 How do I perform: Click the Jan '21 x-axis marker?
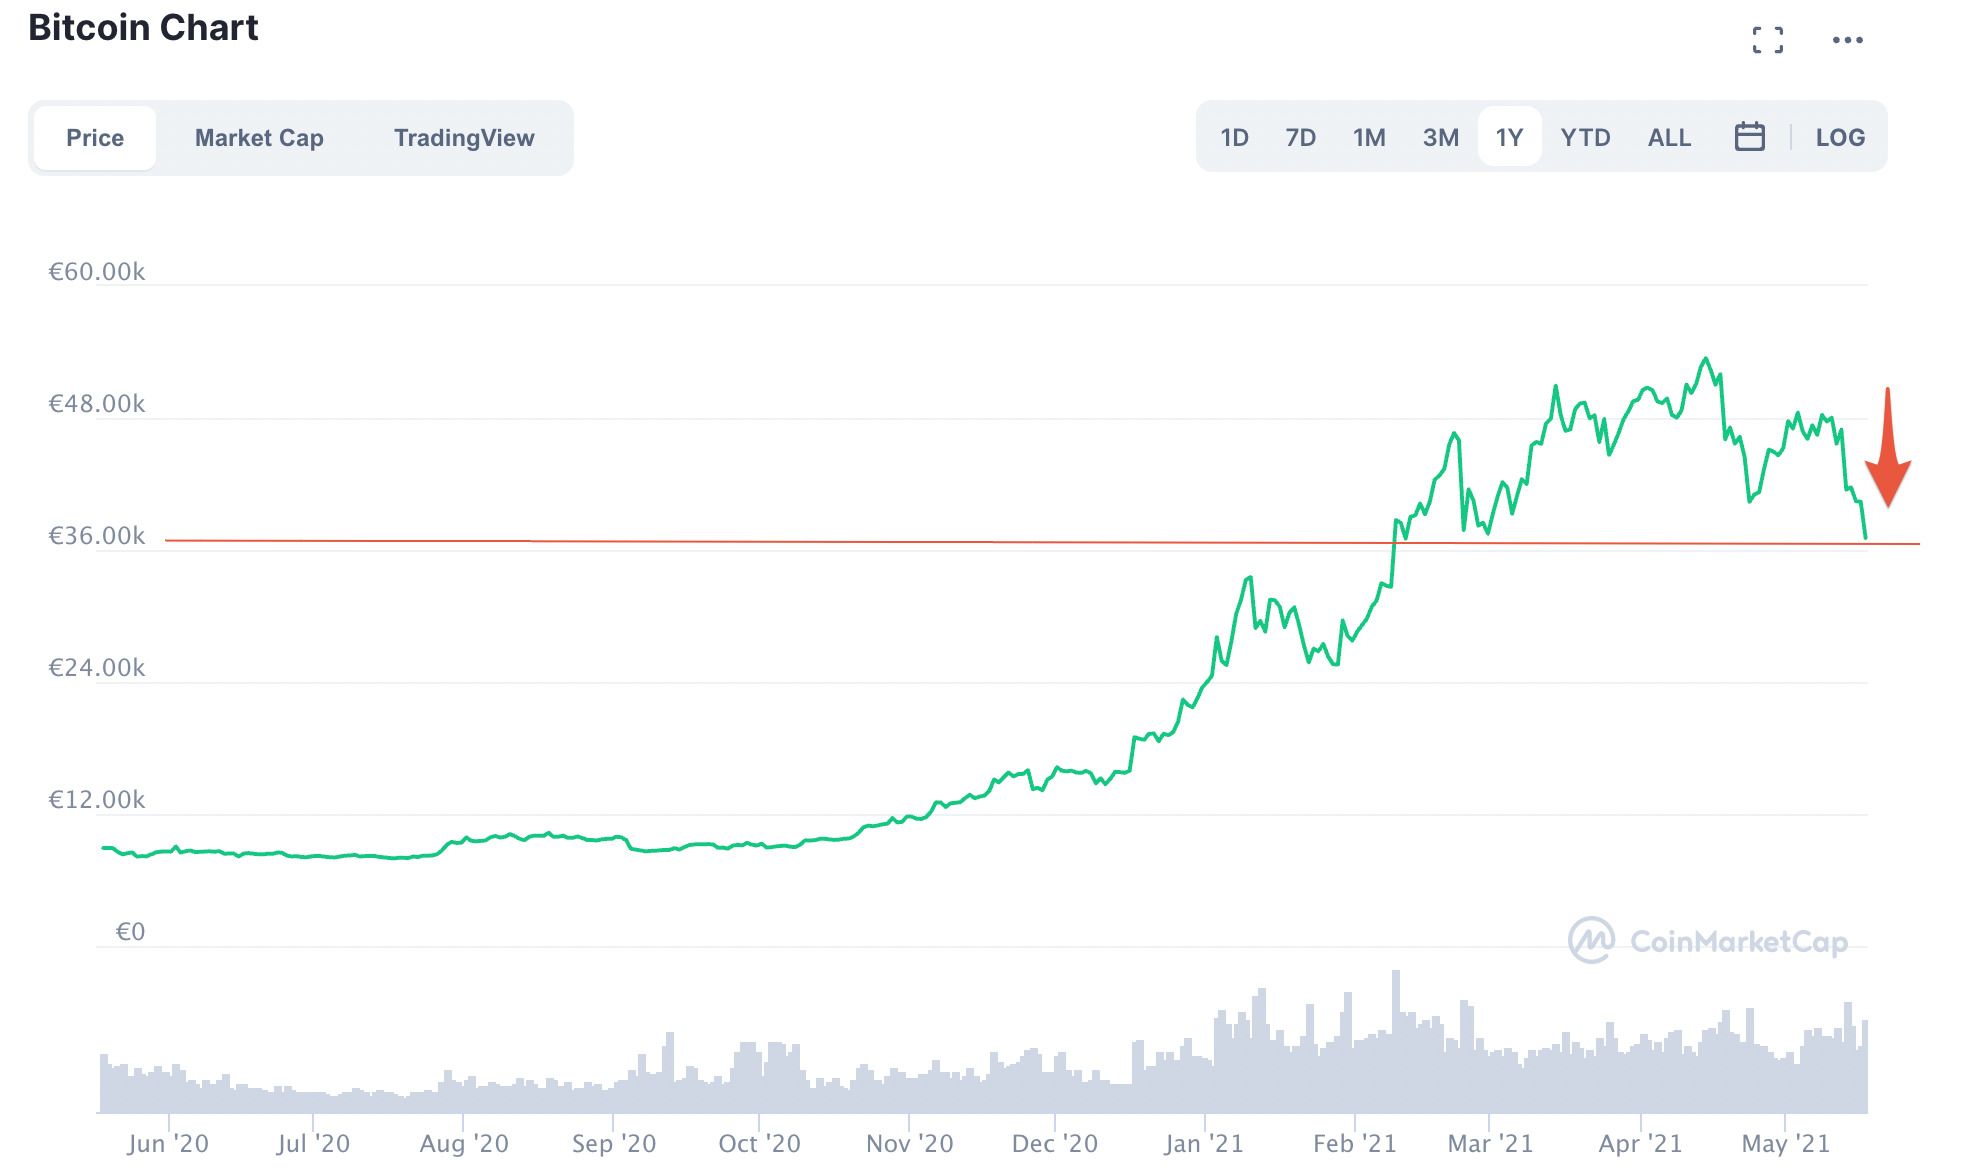(1204, 1143)
